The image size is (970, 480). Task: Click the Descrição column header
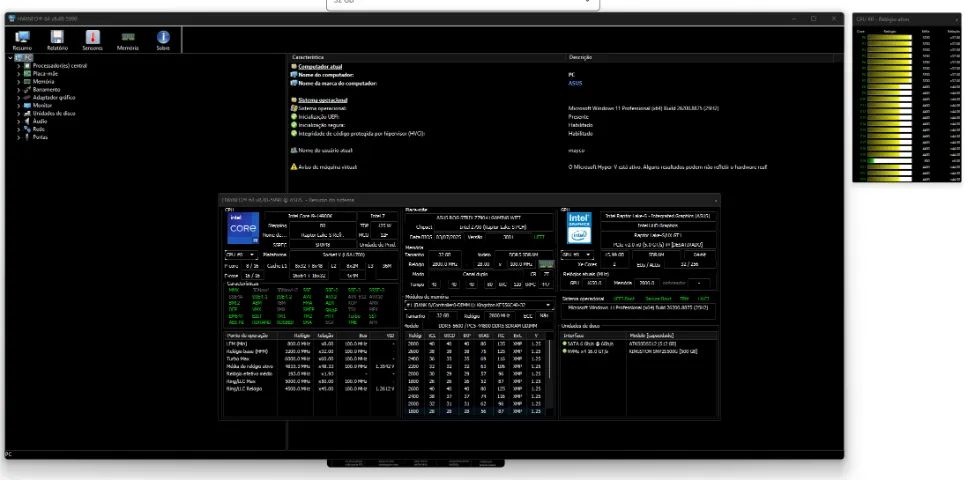(x=700, y=58)
